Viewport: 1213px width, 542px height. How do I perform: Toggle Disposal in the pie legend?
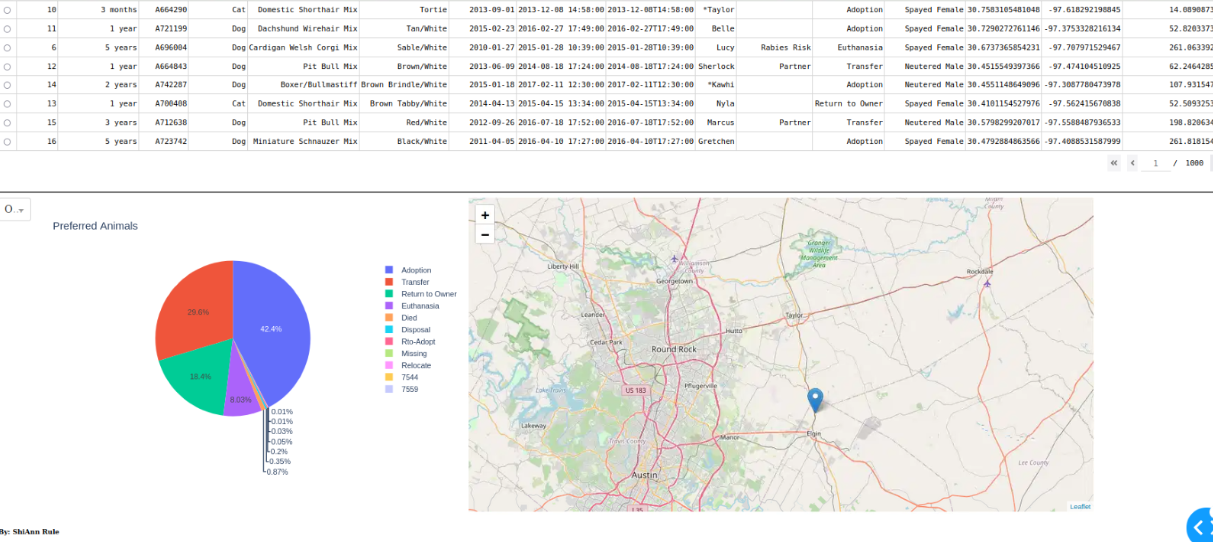[x=415, y=330]
